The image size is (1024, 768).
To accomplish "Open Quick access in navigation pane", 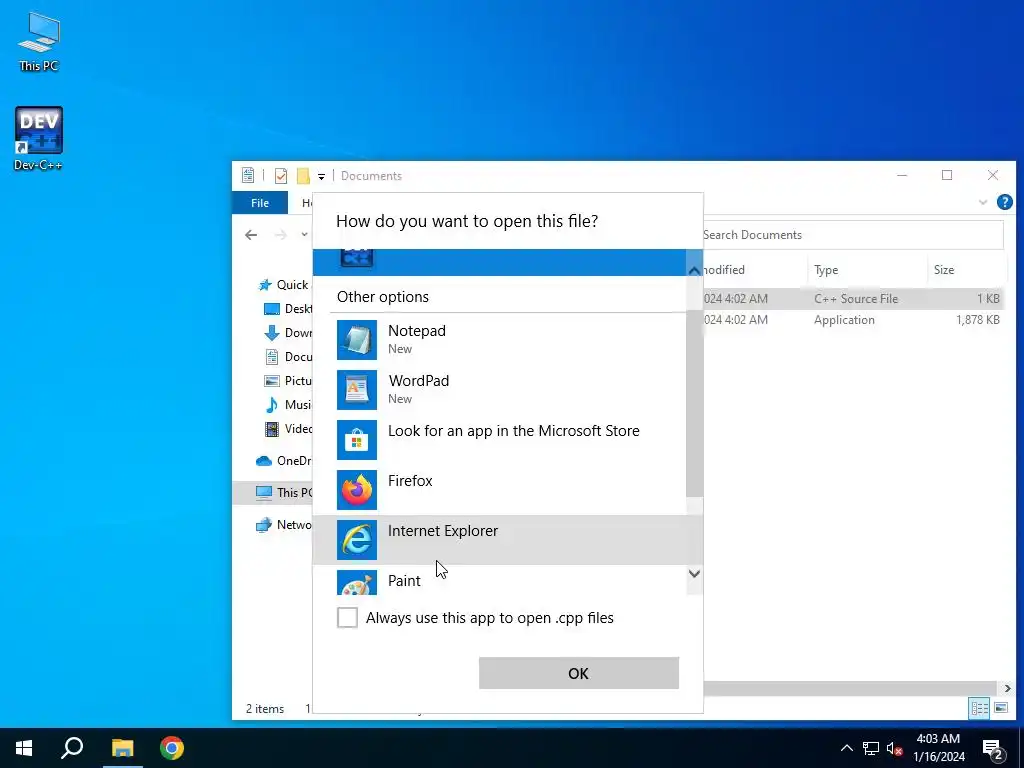I will [x=284, y=285].
